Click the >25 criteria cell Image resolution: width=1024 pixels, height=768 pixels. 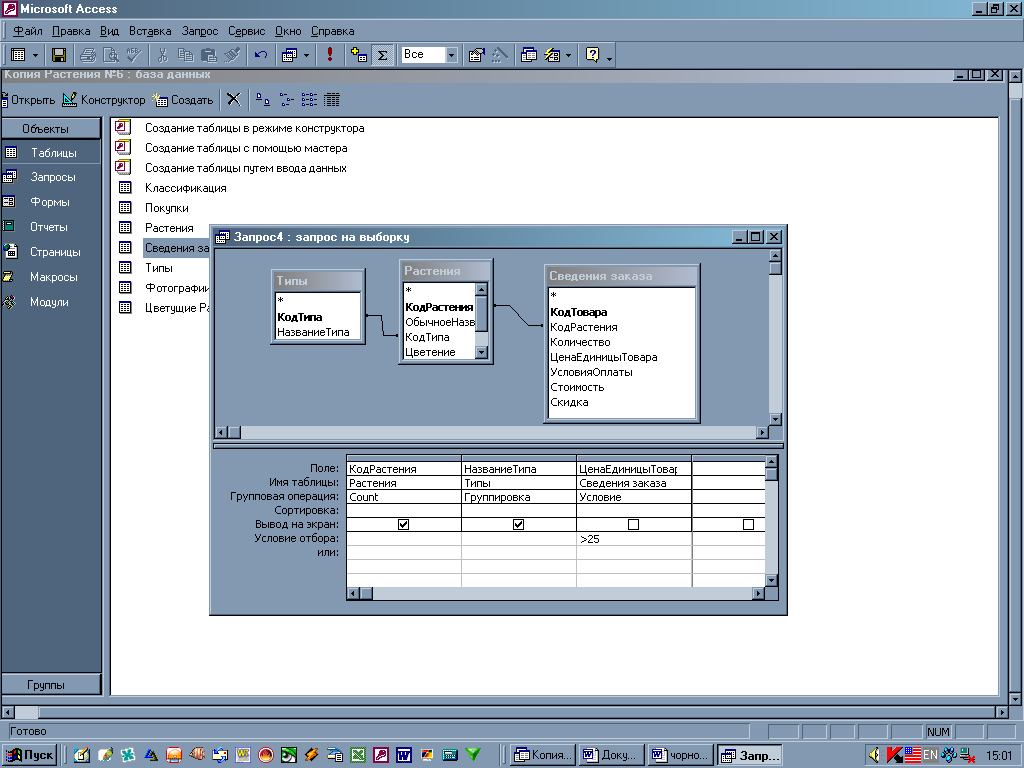(x=633, y=539)
